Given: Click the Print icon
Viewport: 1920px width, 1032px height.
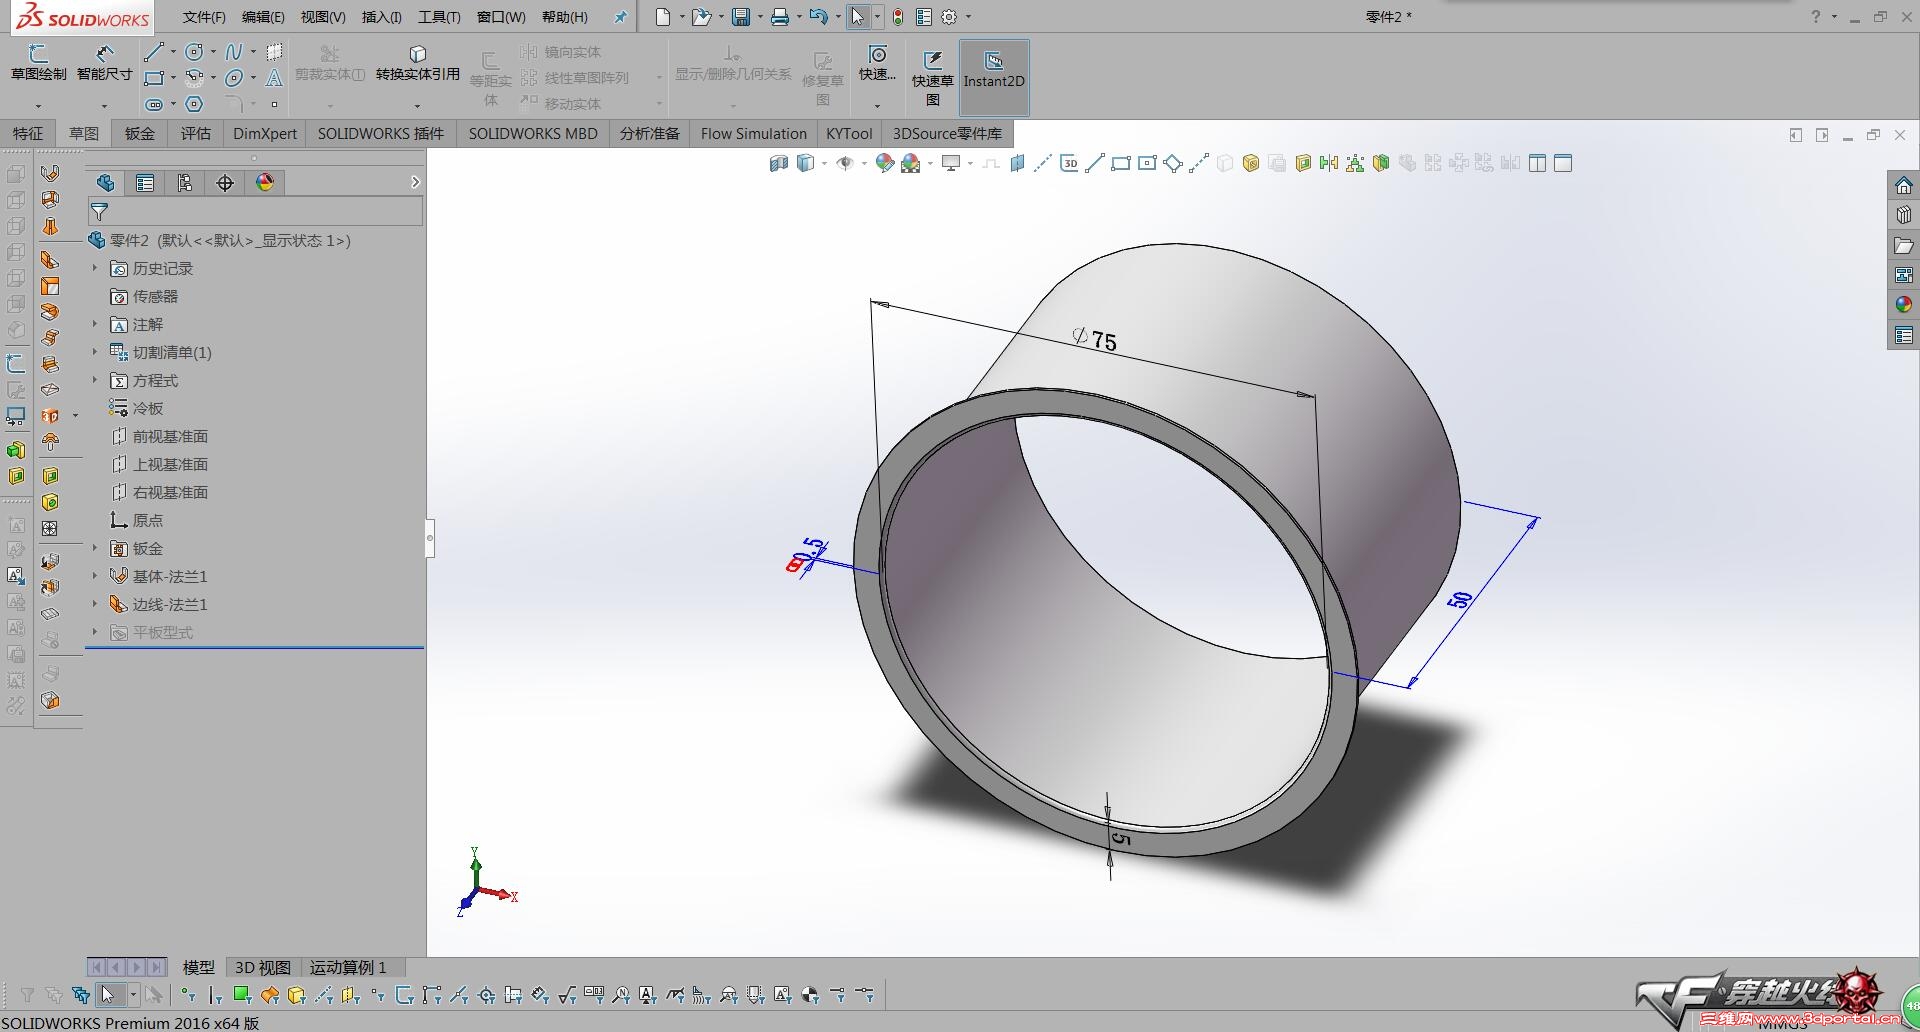Looking at the screenshot, I should click(x=780, y=17).
